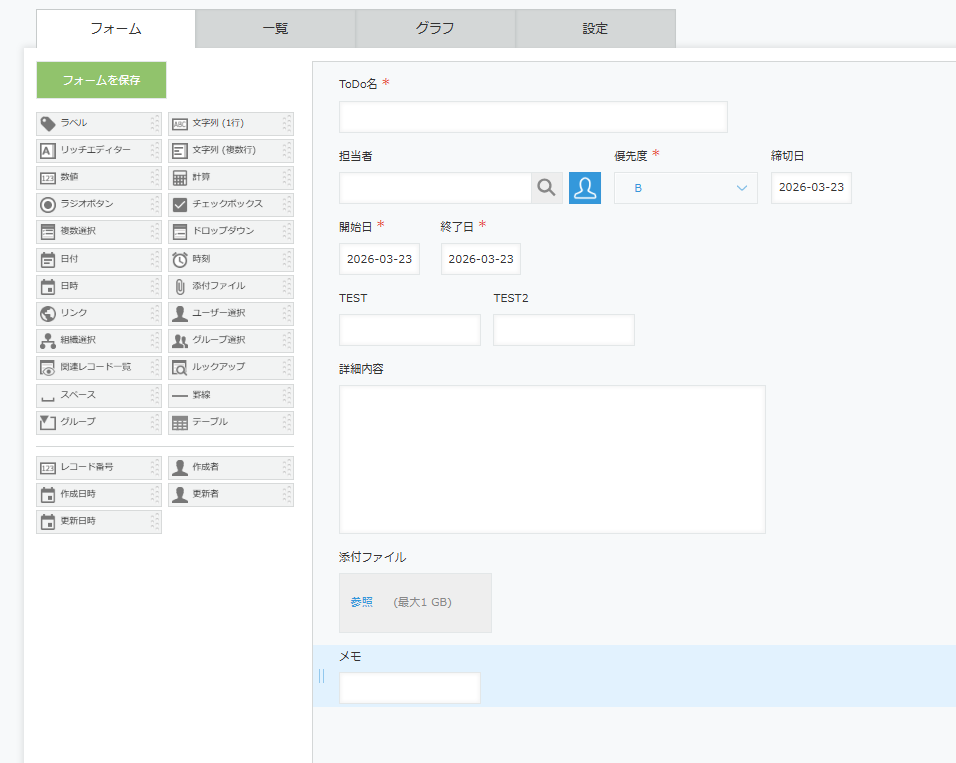
Task: Select the 組織選択 field icon
Action: (47, 340)
